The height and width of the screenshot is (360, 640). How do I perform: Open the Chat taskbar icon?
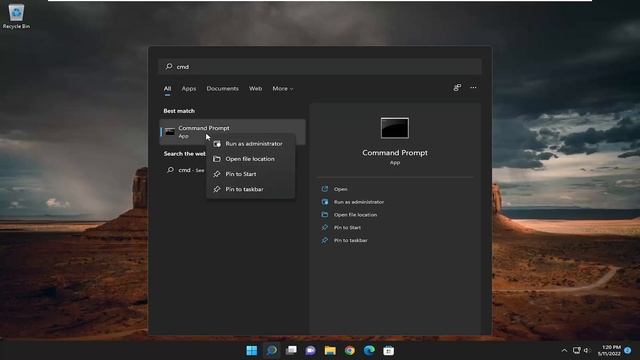[x=311, y=350]
